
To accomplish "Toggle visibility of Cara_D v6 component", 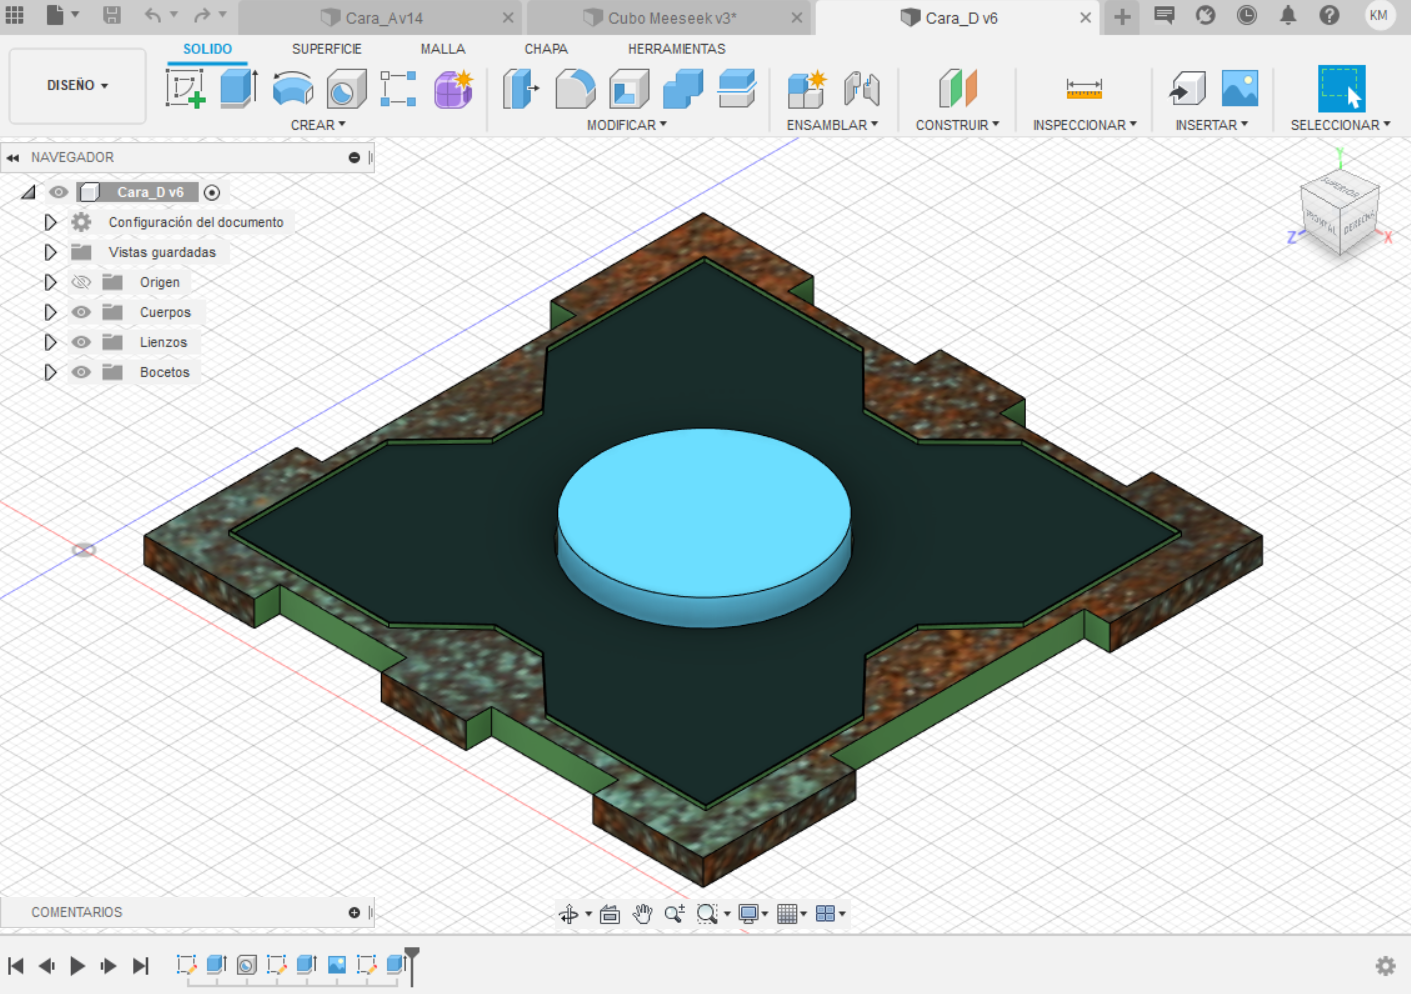I will click(59, 192).
